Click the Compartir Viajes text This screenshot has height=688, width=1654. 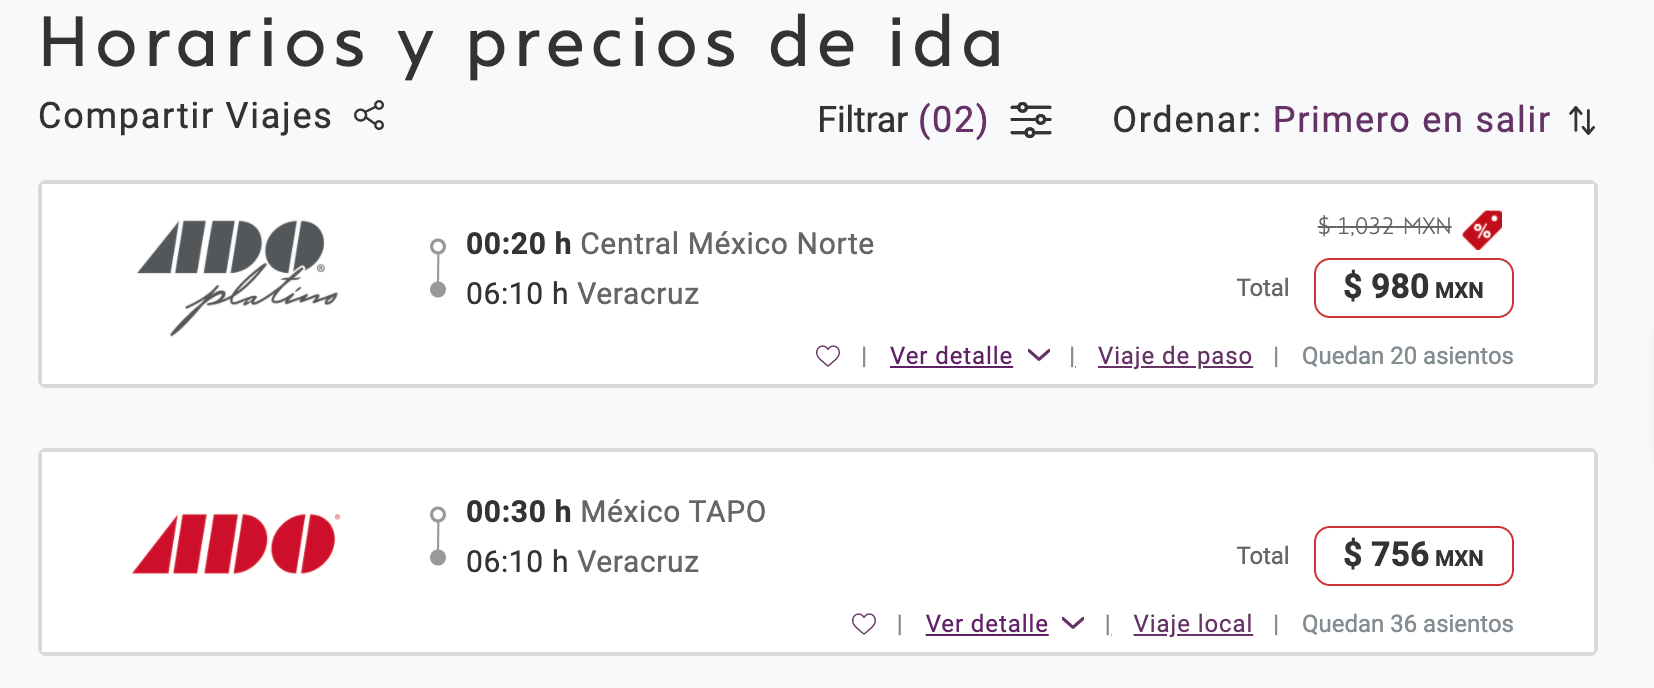tap(185, 116)
